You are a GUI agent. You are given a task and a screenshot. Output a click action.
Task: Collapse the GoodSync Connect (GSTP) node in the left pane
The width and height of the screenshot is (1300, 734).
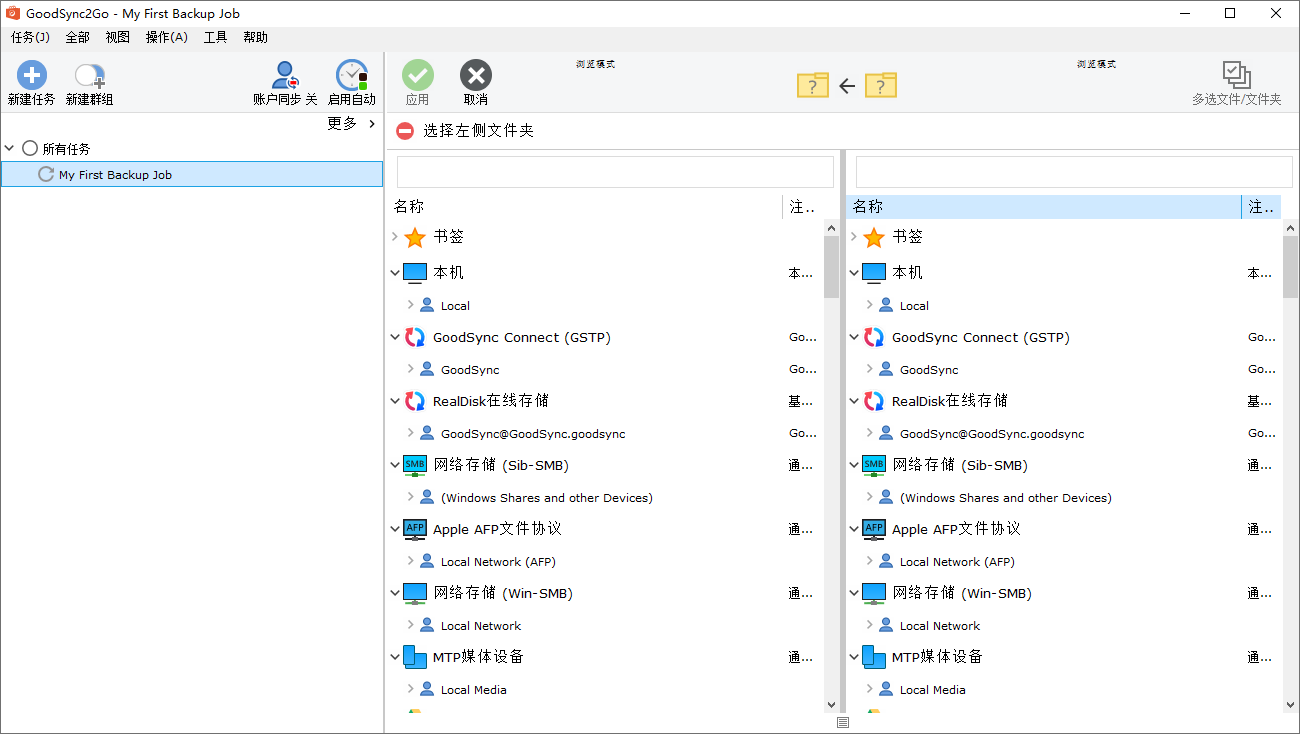click(395, 337)
